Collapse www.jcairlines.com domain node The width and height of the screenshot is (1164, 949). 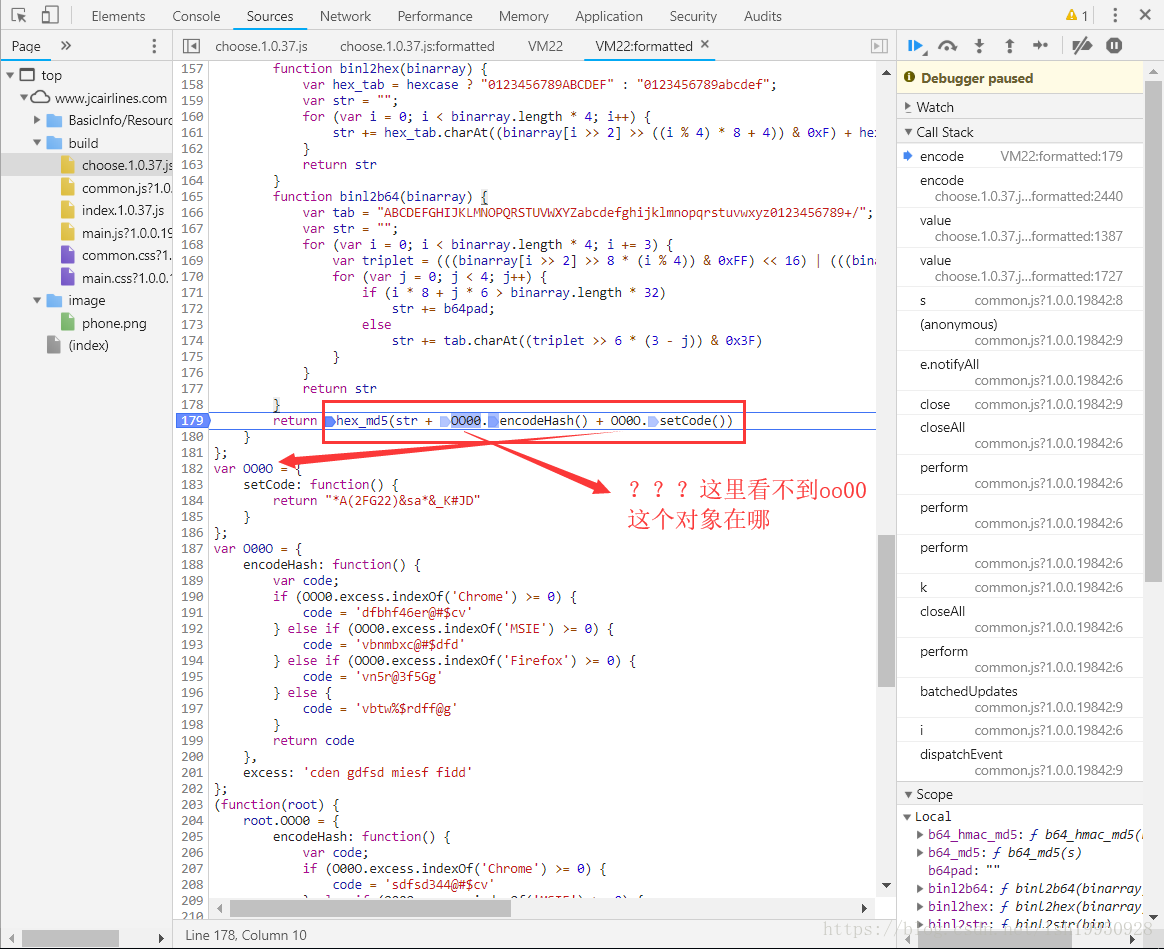tap(24, 97)
